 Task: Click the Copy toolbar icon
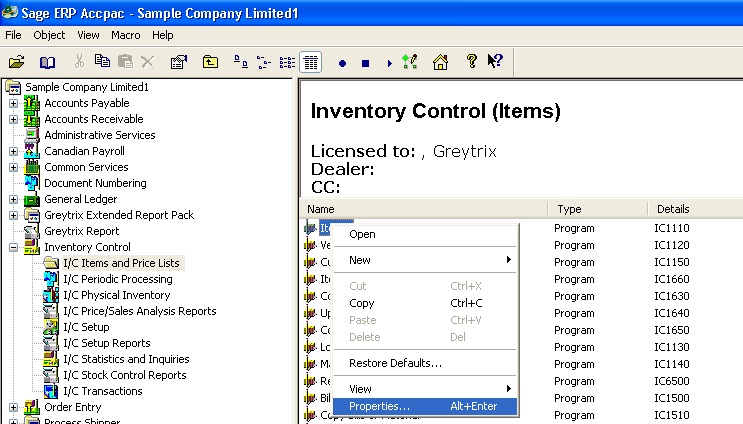(102, 61)
